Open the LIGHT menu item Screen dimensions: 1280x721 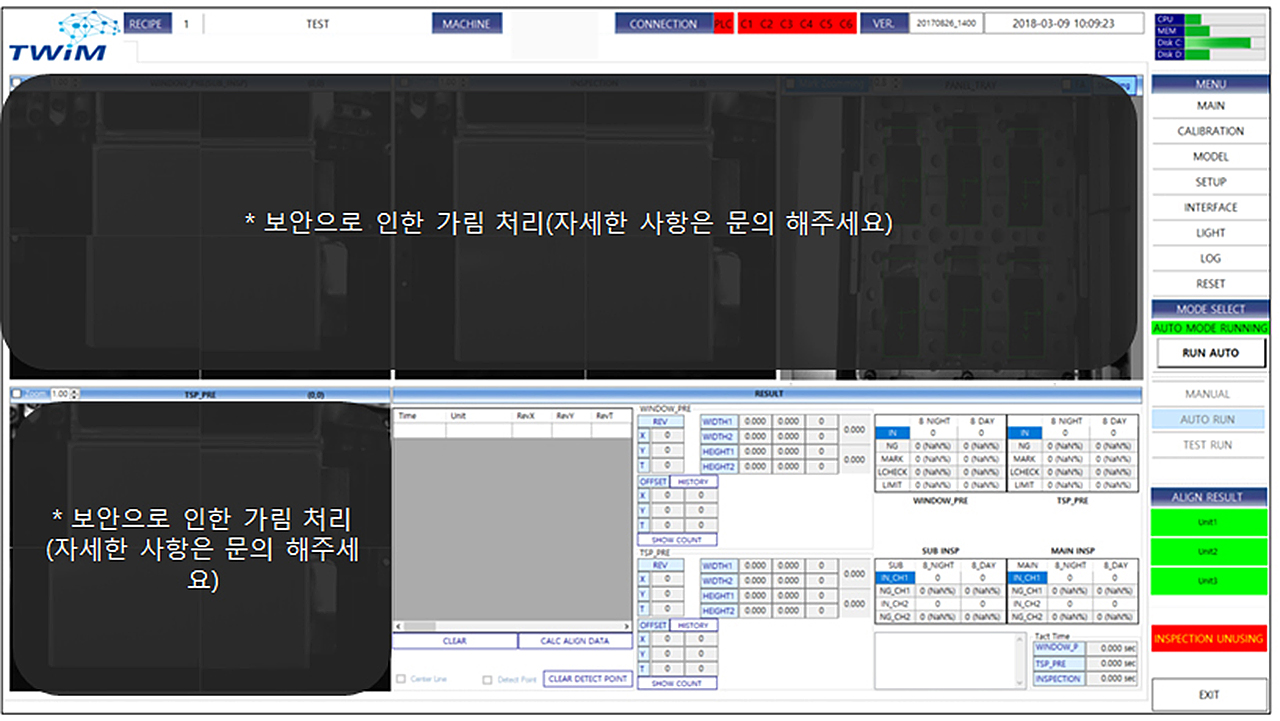(1210, 233)
